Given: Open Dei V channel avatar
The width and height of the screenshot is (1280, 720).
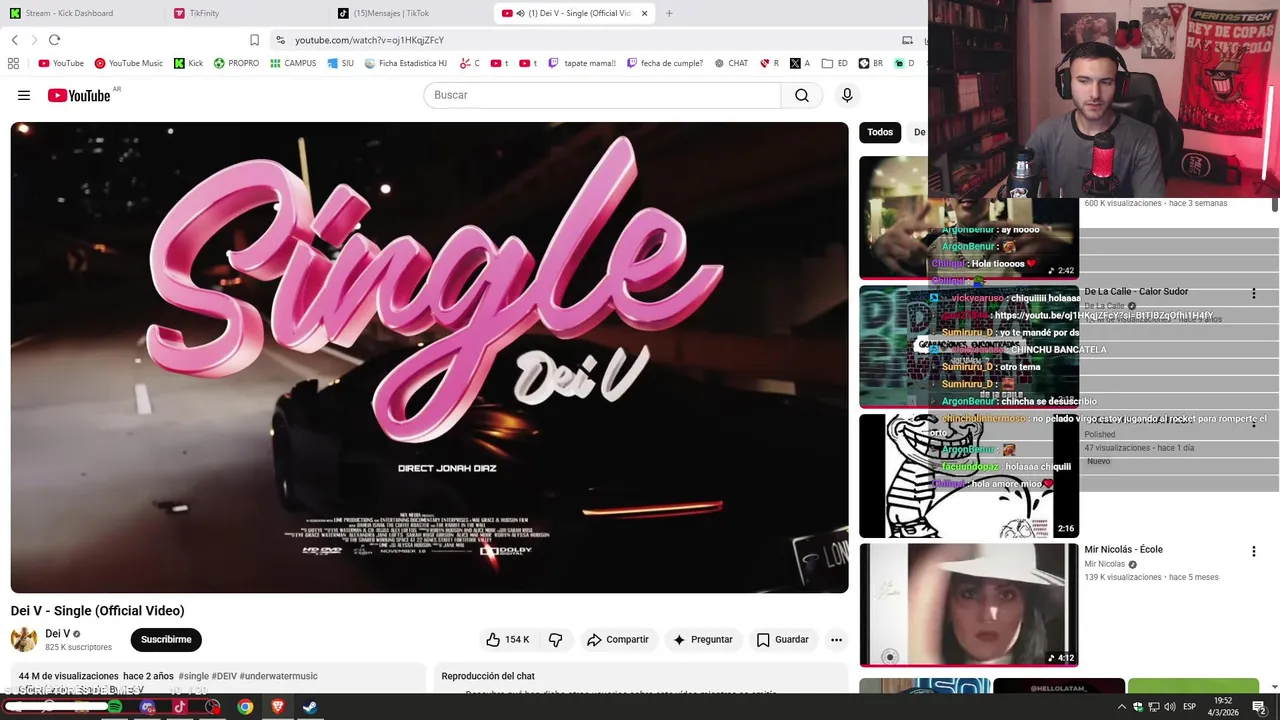Looking at the screenshot, I should 24,640.
